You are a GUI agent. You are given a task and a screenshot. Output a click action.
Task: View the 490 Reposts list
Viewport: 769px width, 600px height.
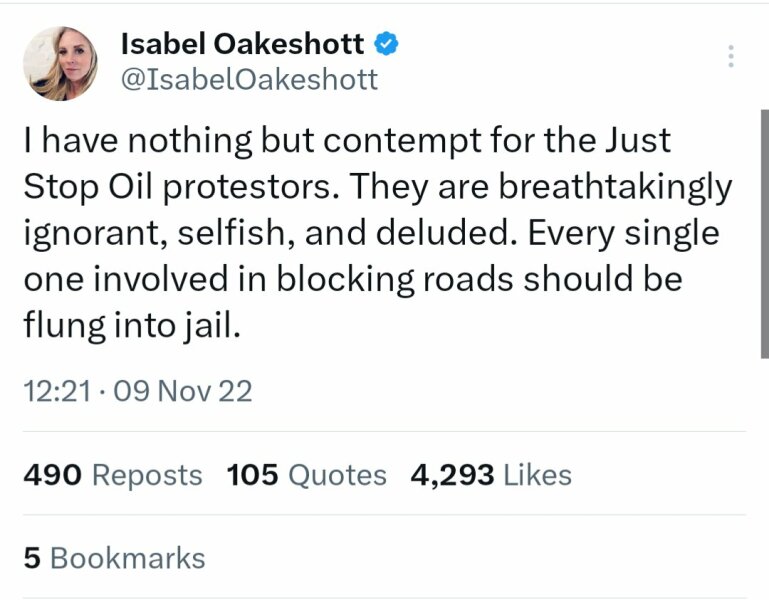(x=112, y=474)
